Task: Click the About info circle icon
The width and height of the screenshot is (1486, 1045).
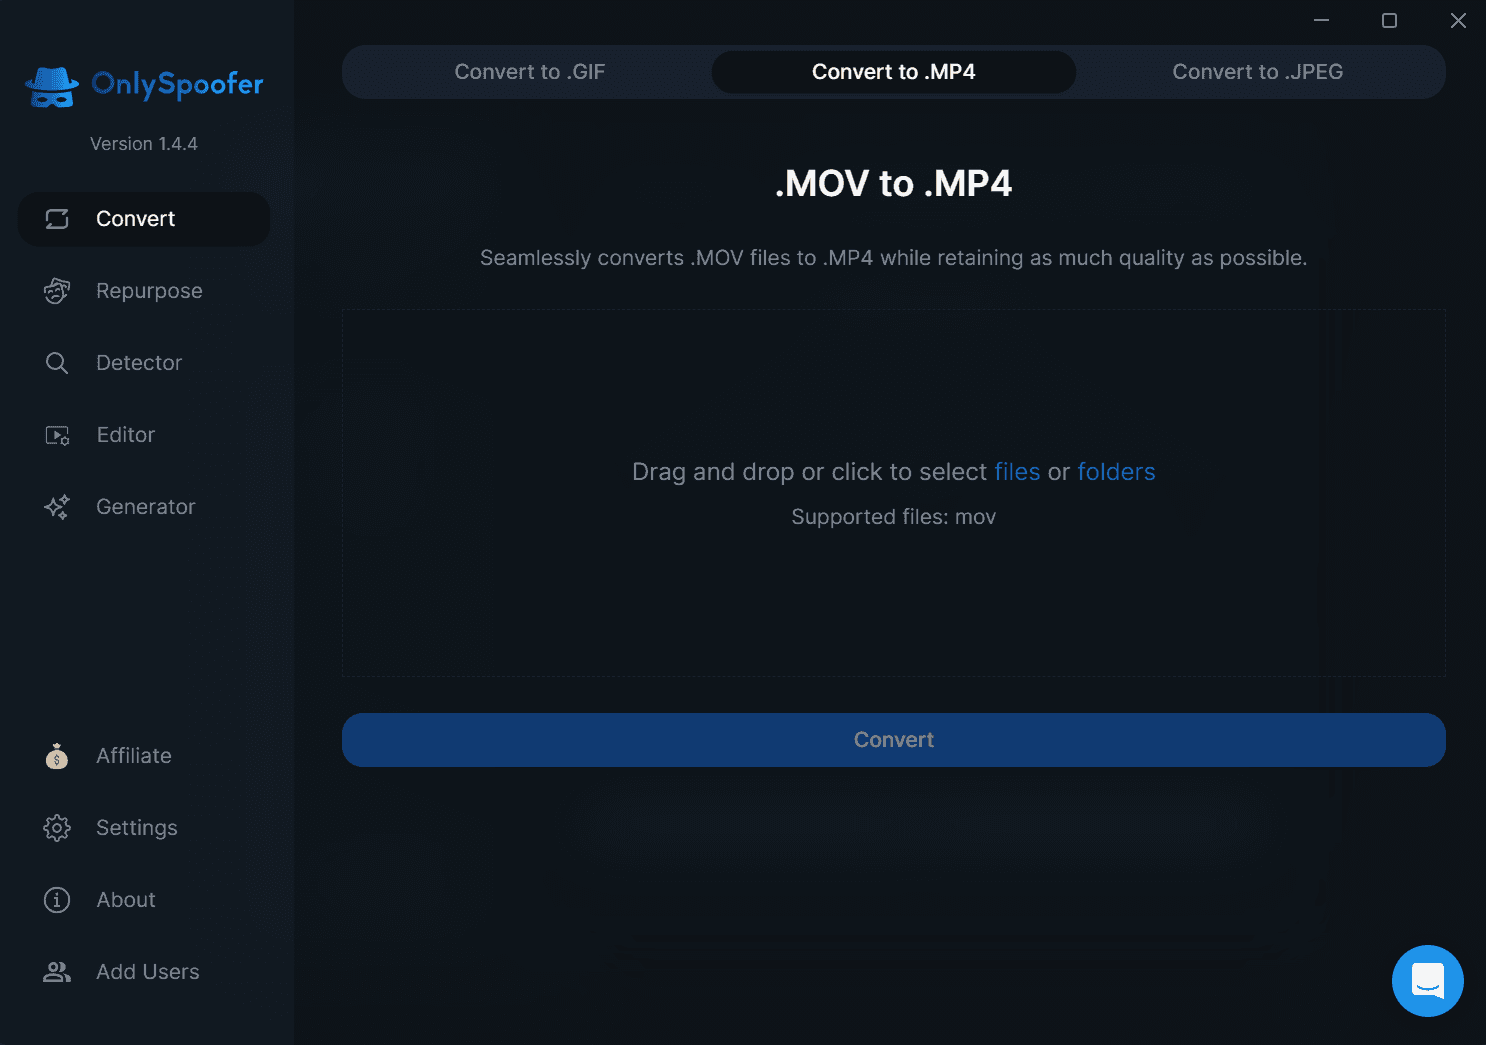Action: click(x=57, y=900)
